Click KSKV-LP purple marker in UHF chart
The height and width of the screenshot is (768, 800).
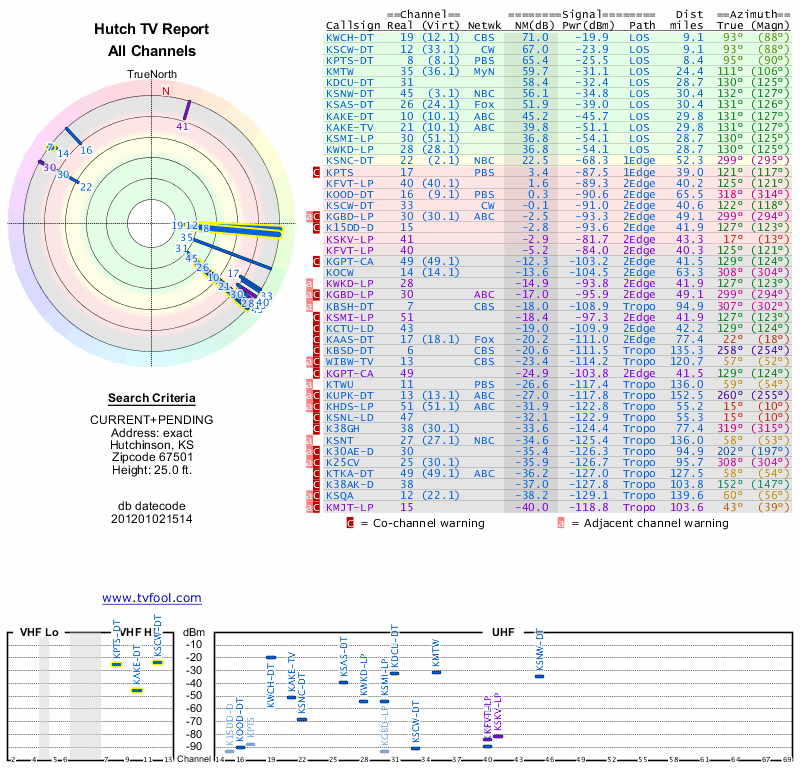pyautogui.click(x=498, y=736)
